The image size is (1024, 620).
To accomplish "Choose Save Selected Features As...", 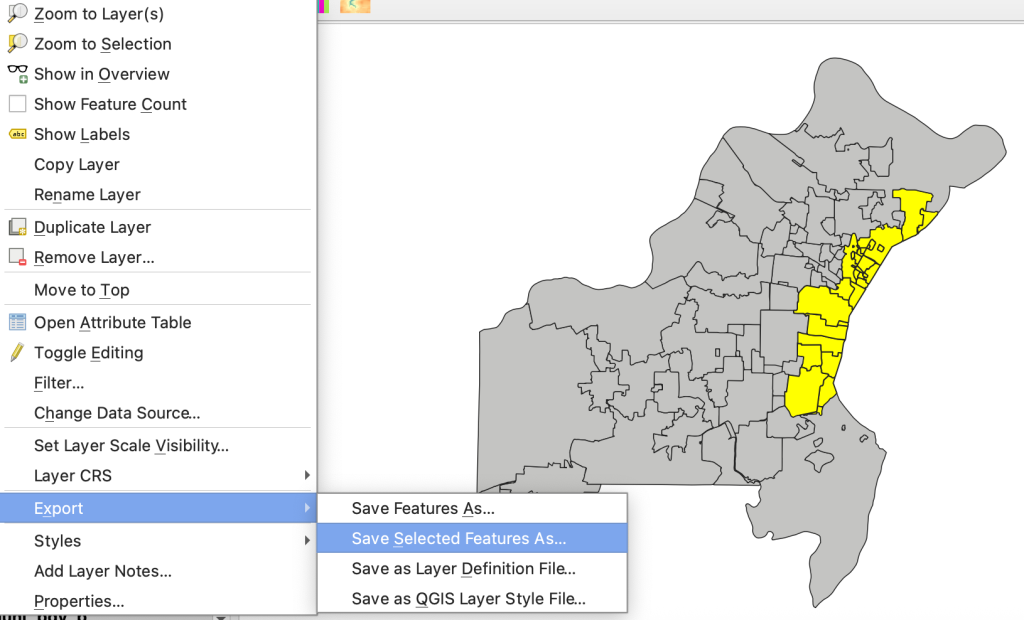I will point(458,538).
